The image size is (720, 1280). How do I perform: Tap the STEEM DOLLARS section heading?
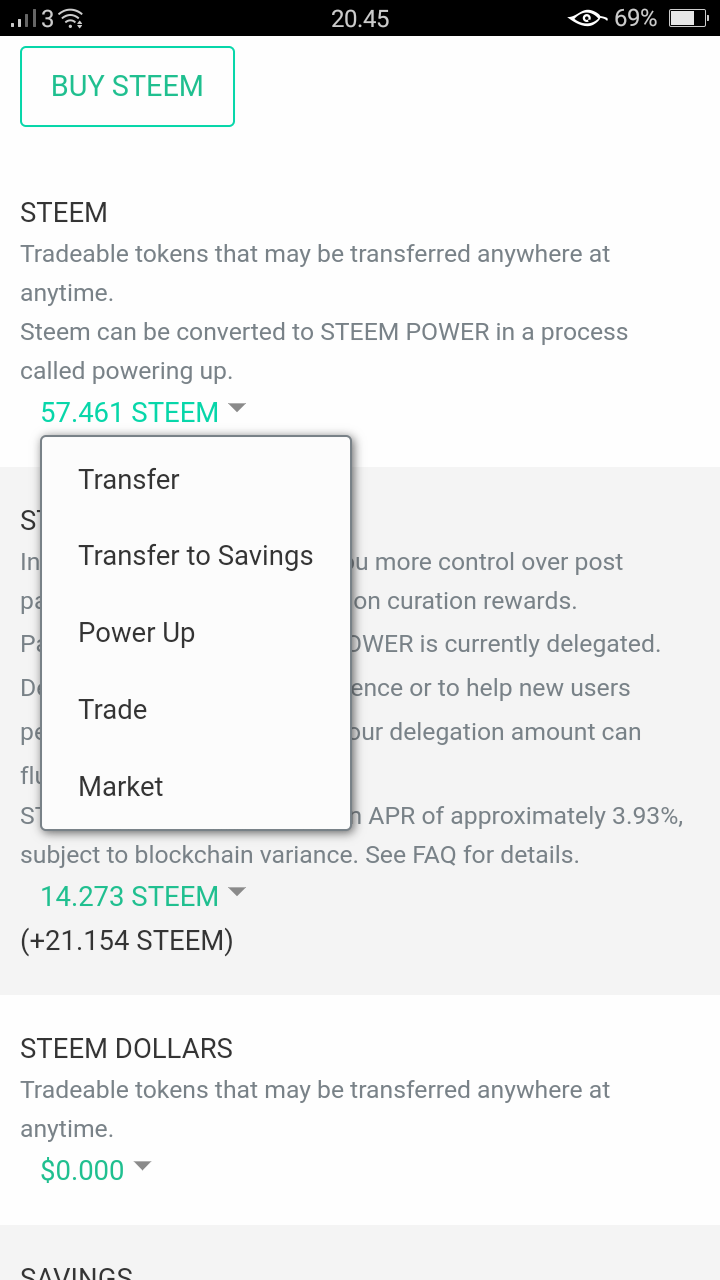tap(126, 1048)
